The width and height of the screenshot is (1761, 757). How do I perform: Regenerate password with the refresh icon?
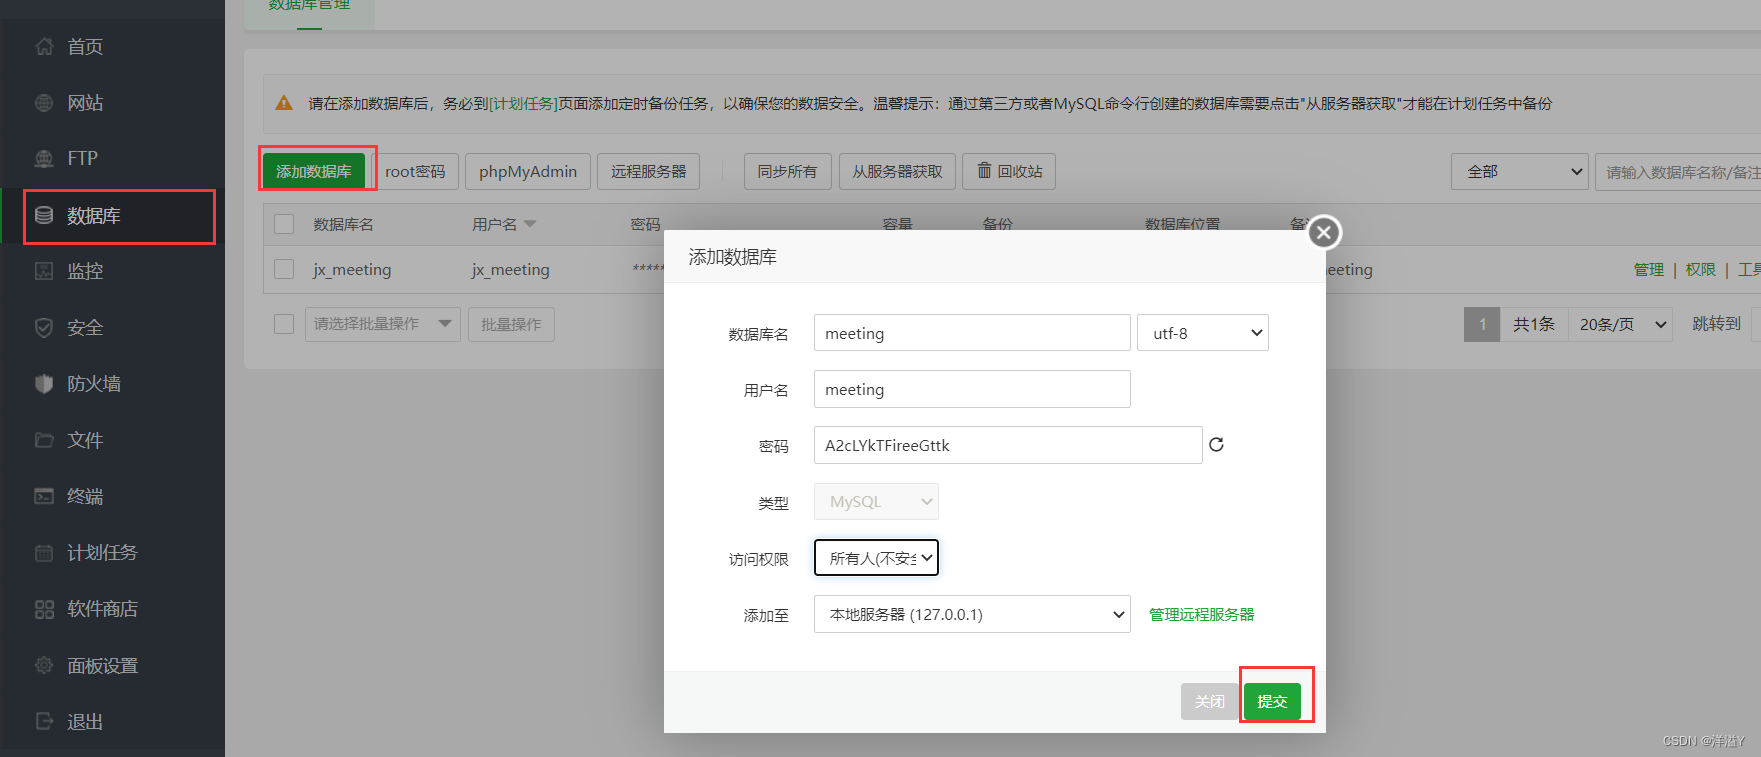(1216, 445)
